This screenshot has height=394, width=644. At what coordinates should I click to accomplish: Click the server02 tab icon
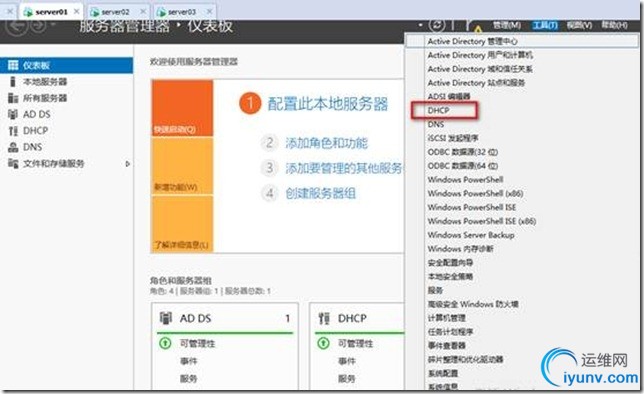pyautogui.click(x=94, y=12)
